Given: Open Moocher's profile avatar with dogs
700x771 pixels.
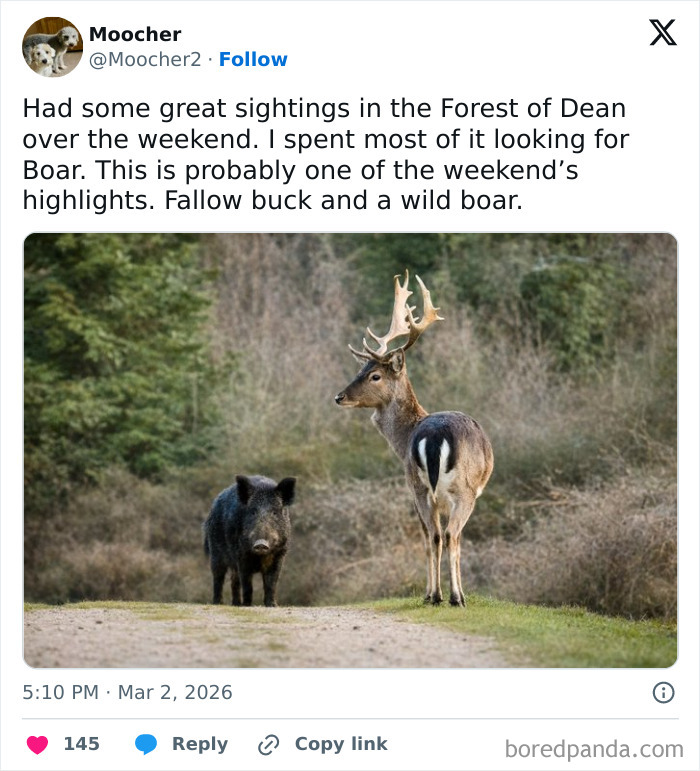Looking at the screenshot, I should 53,47.
